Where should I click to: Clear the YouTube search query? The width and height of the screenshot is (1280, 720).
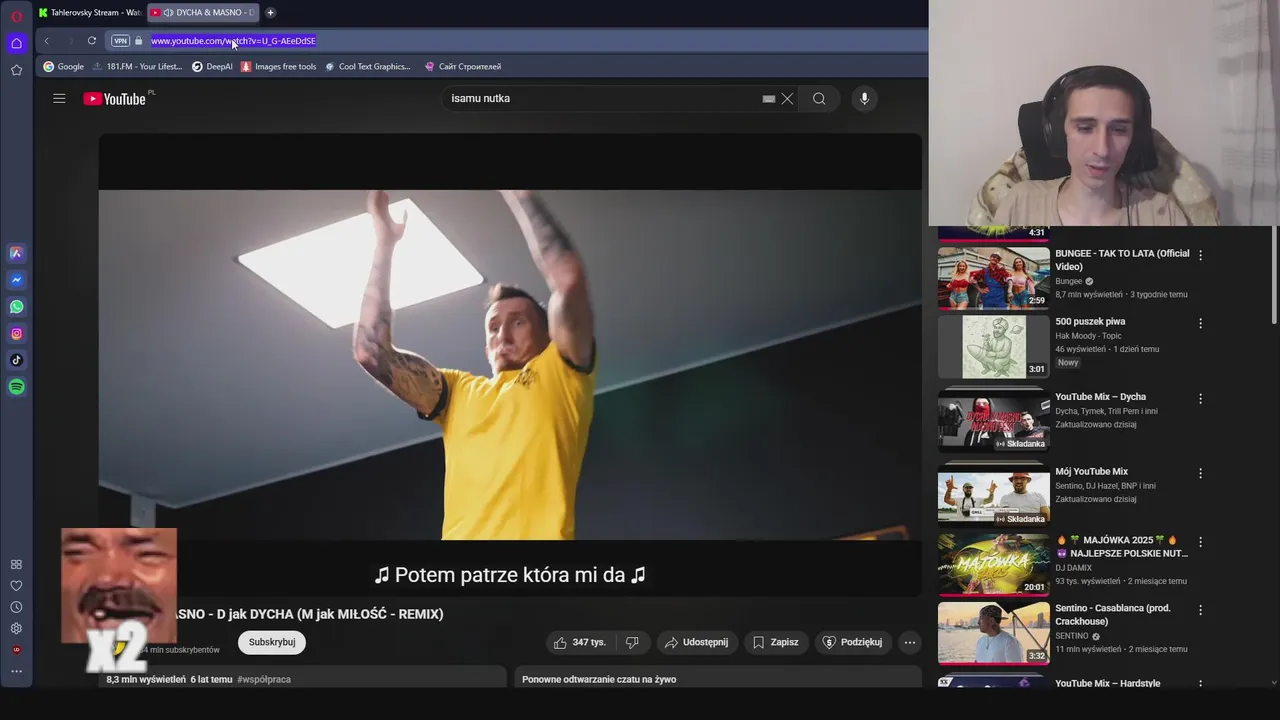[x=787, y=99]
